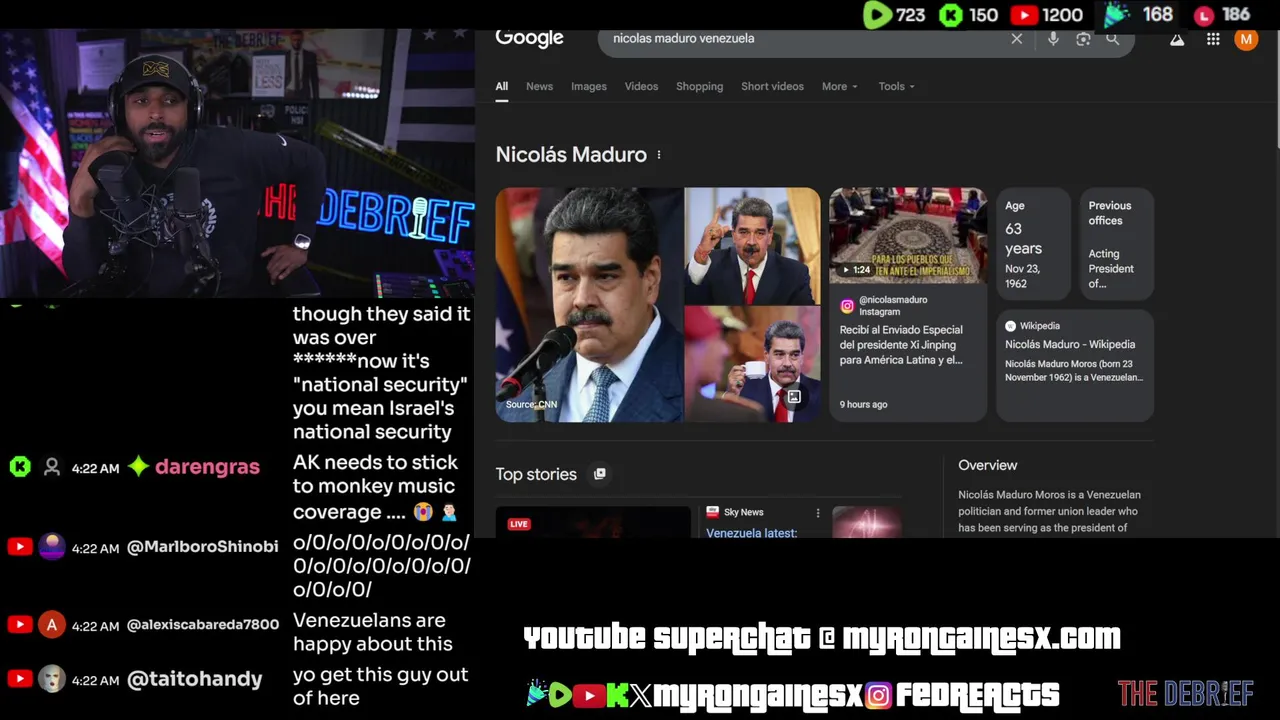Open the Google apps grid
The width and height of the screenshot is (1280, 720).
pyautogui.click(x=1213, y=39)
